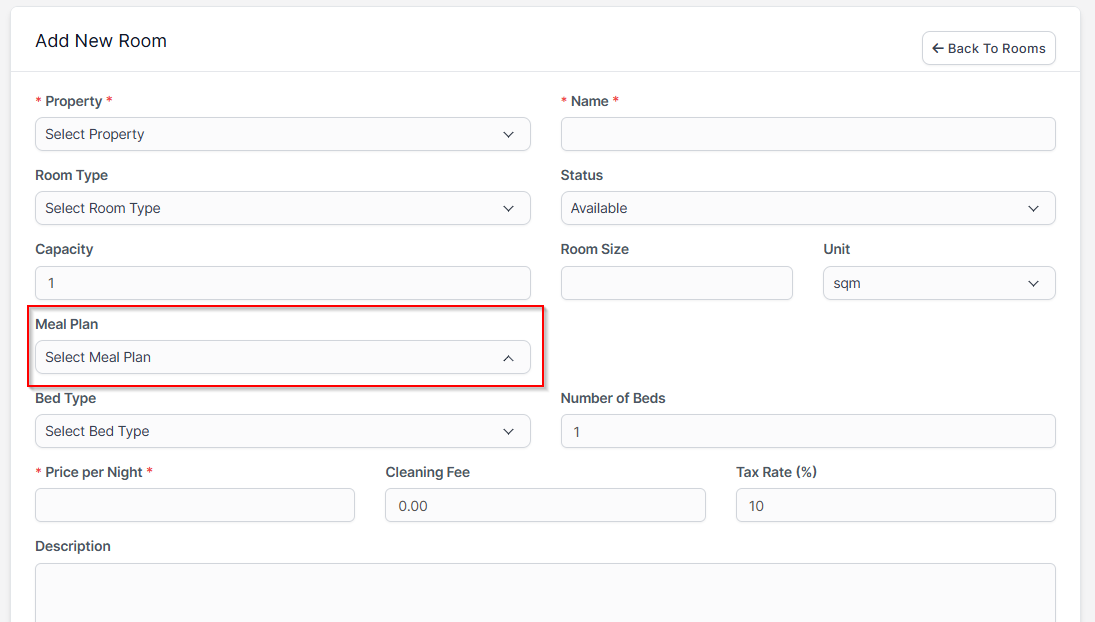
Task: Focus the Price per Night input
Action: pyautogui.click(x=194, y=505)
